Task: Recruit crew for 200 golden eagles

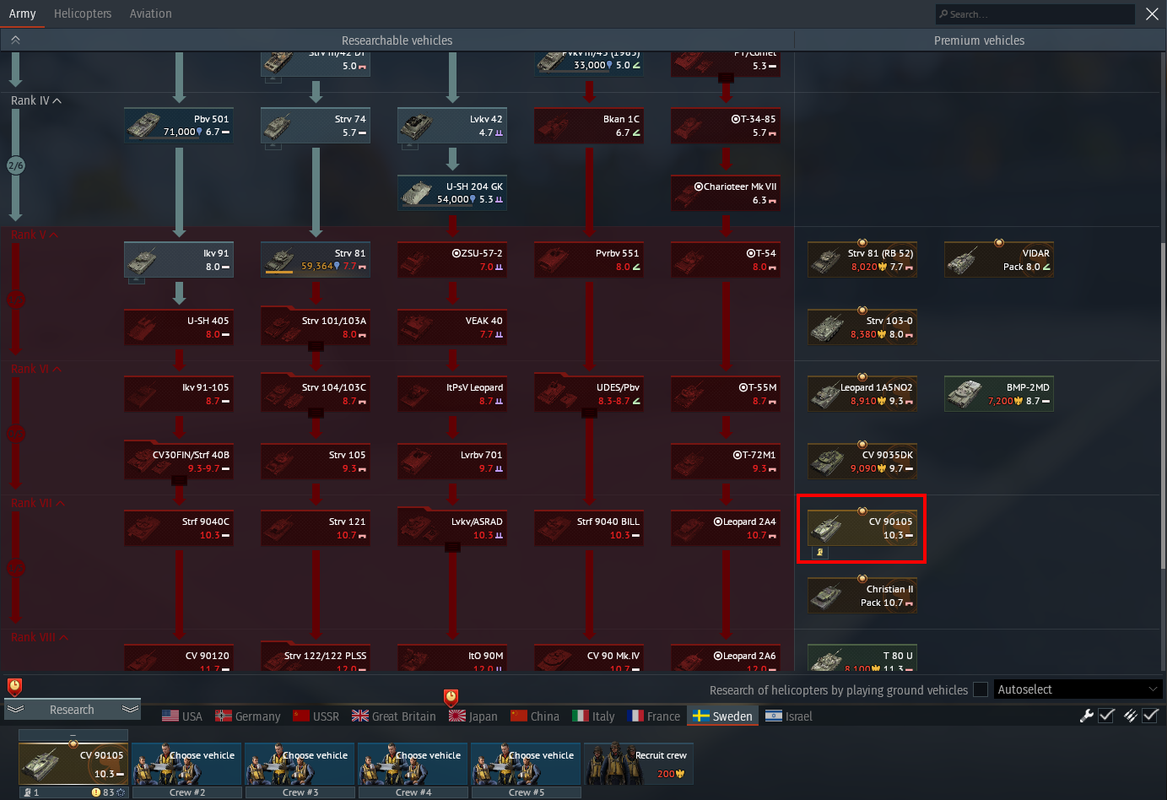Action: (x=639, y=764)
